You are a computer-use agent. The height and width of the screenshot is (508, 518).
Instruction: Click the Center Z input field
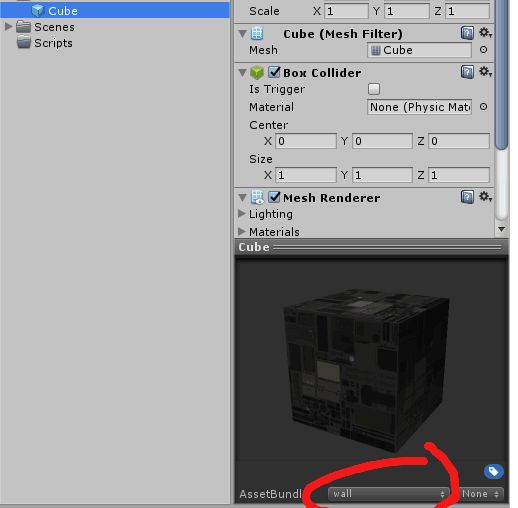pyautogui.click(x=459, y=141)
